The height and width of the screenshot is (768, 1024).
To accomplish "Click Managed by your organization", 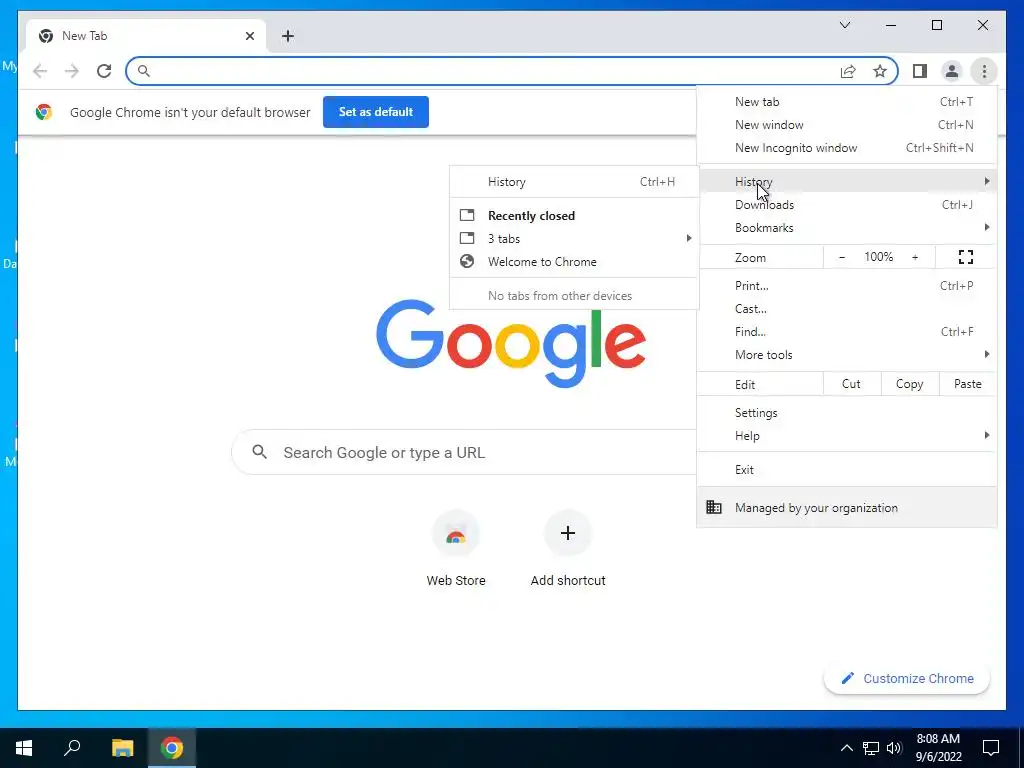I will [x=846, y=507].
